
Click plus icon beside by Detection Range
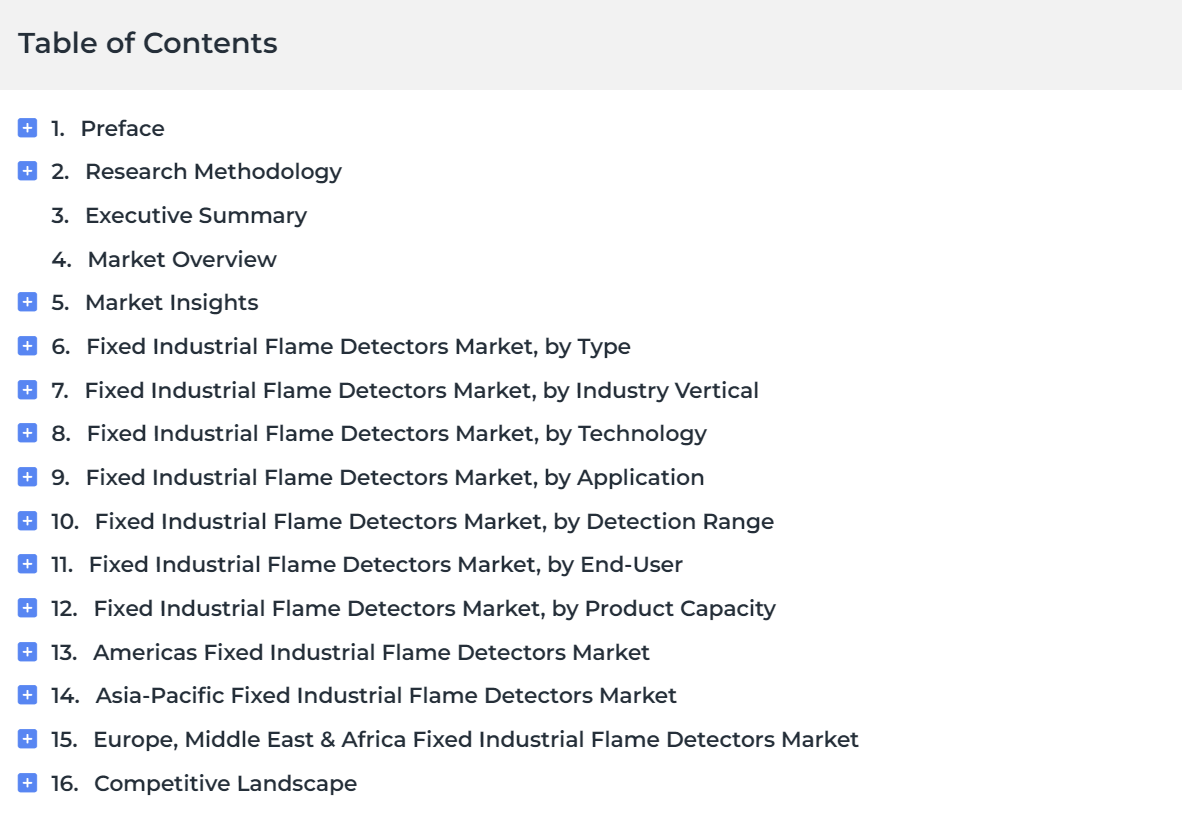27,520
